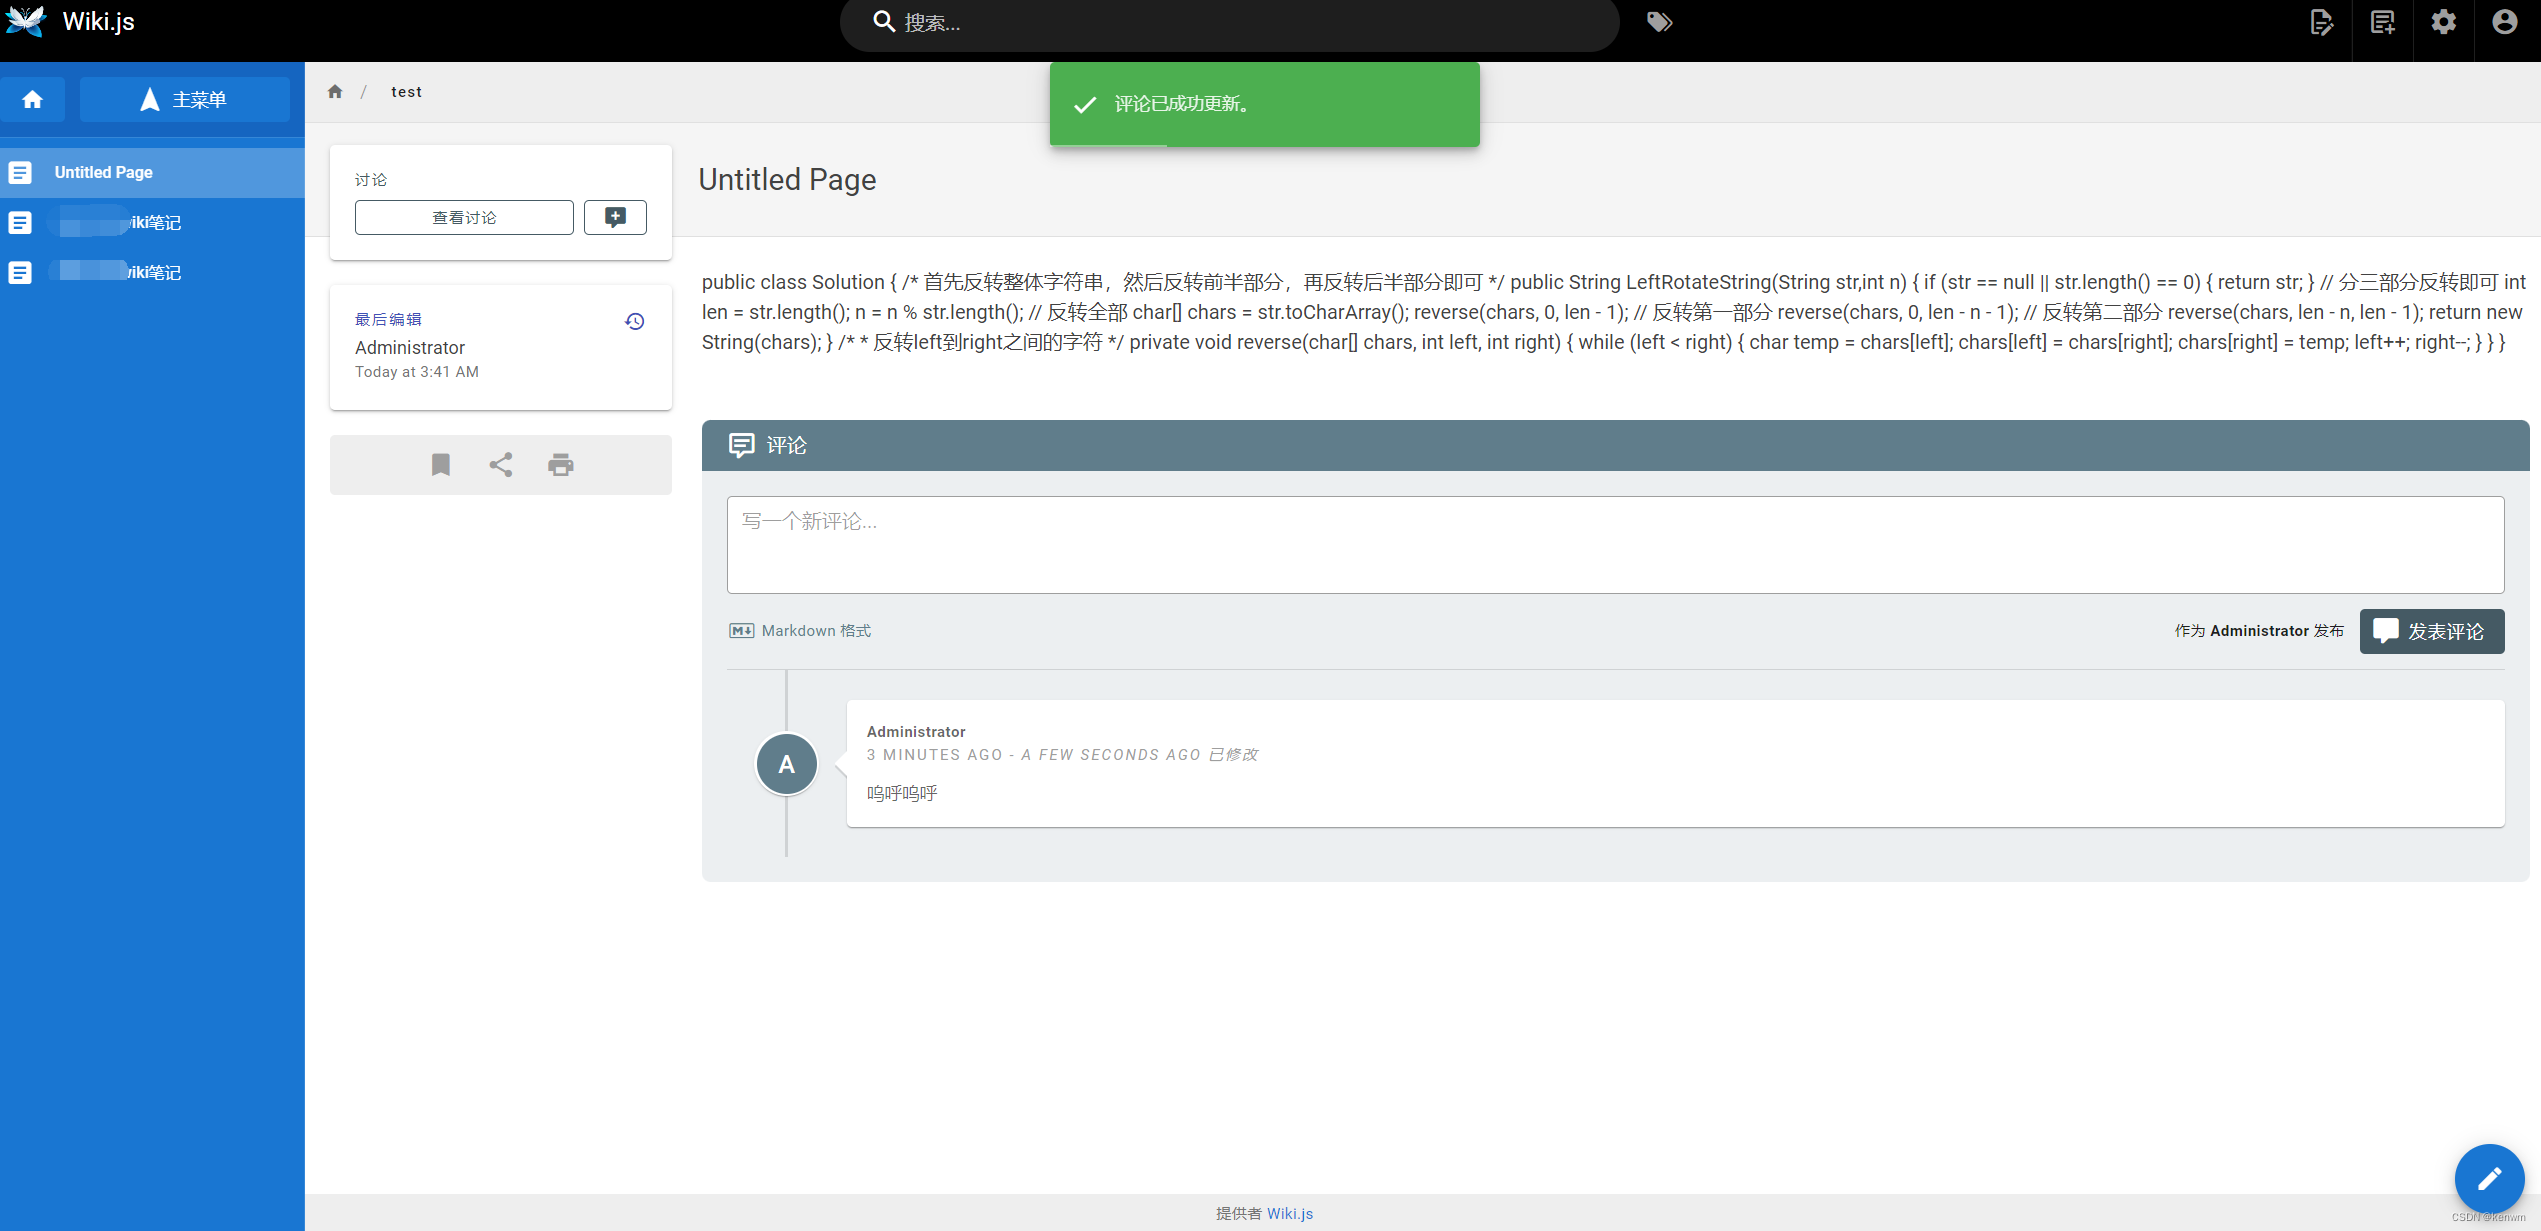2541x1231 pixels.
Task: Open the 主菜单 navigation menu
Action: tap(185, 100)
